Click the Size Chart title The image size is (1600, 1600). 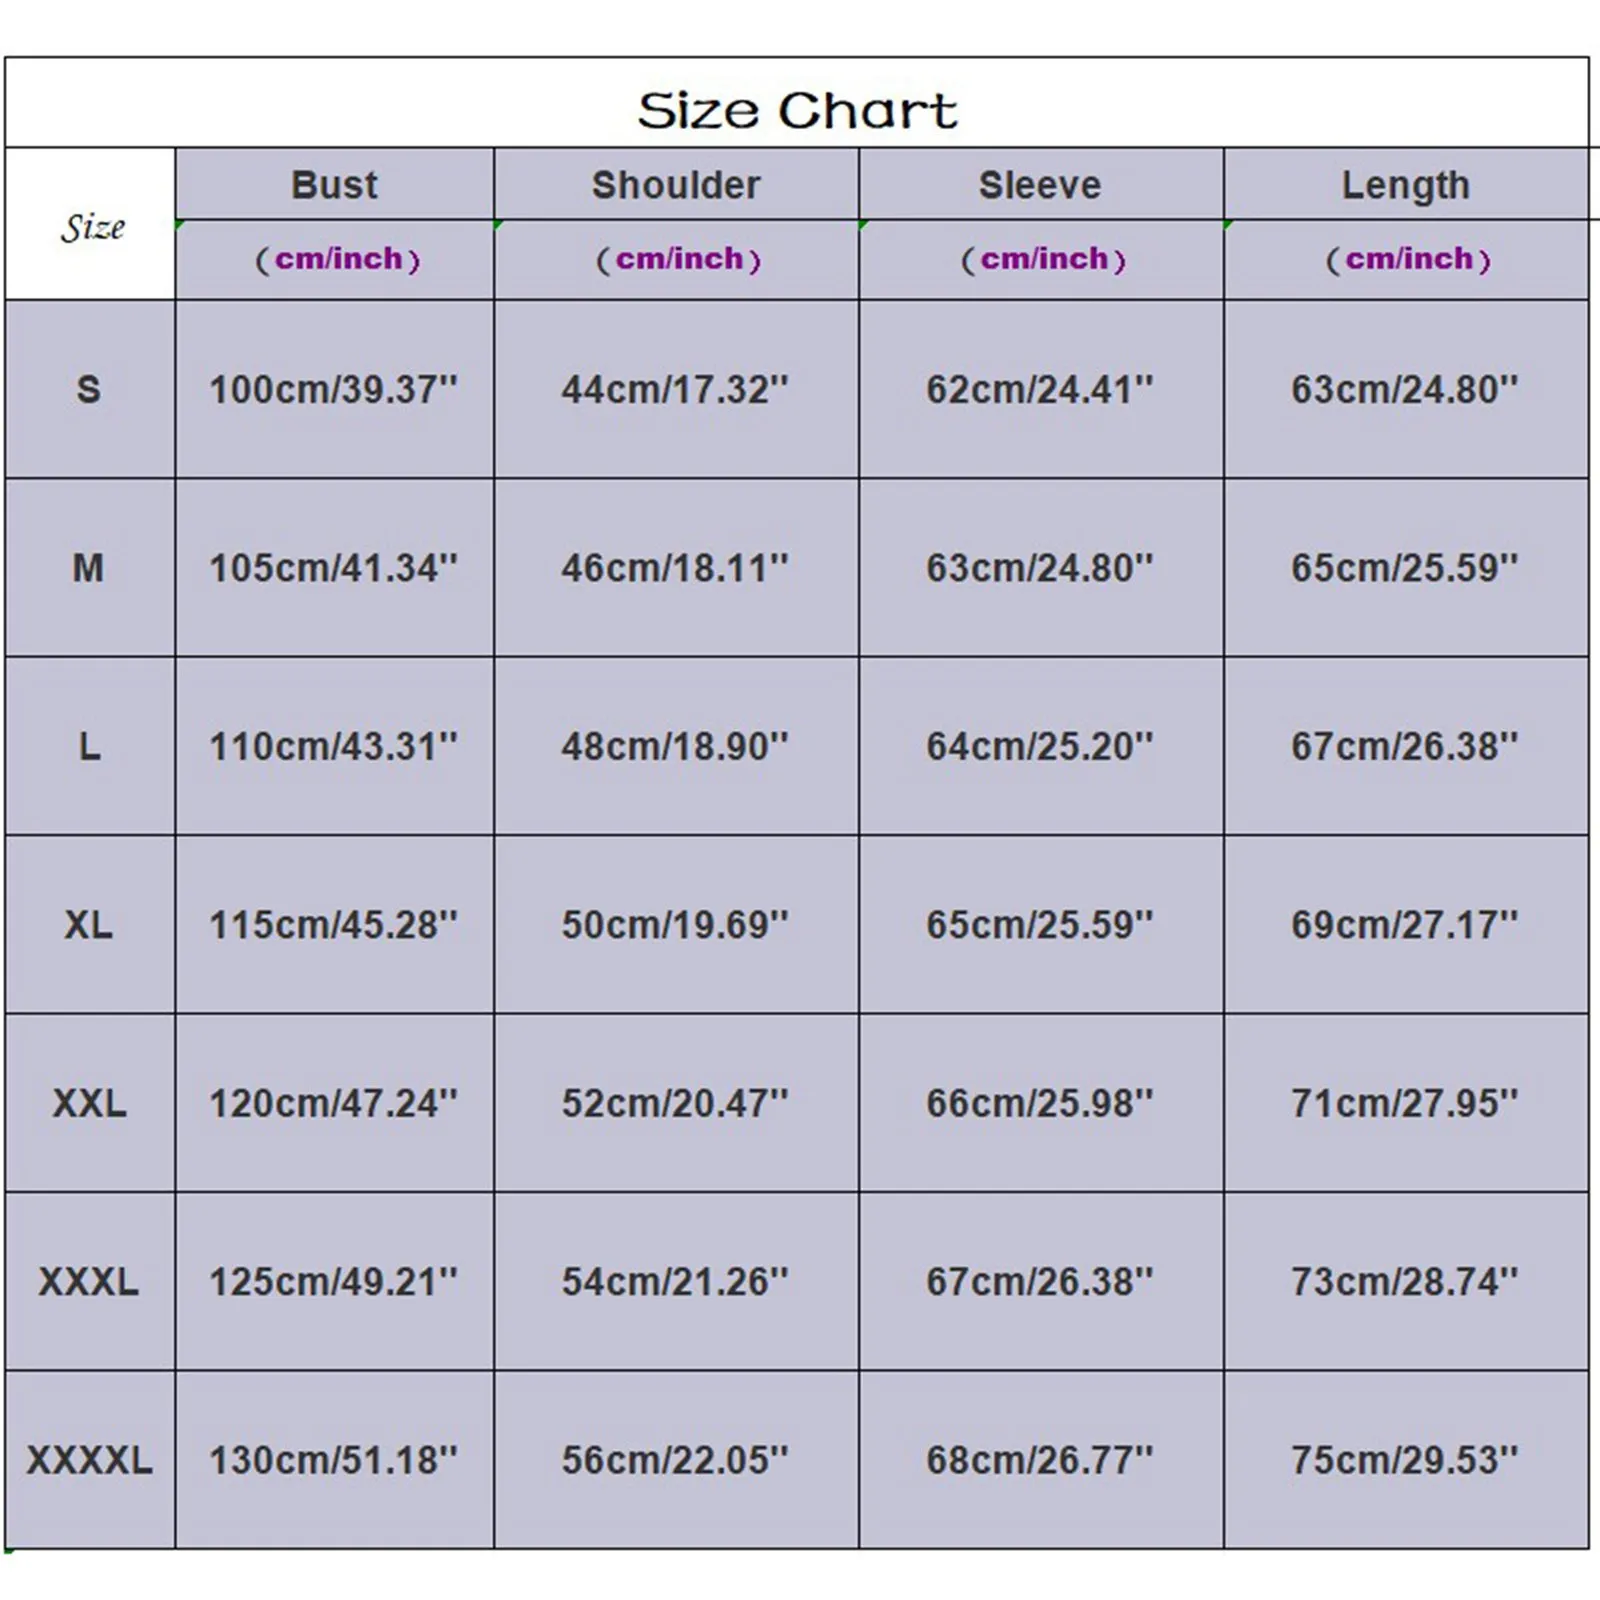tap(797, 110)
